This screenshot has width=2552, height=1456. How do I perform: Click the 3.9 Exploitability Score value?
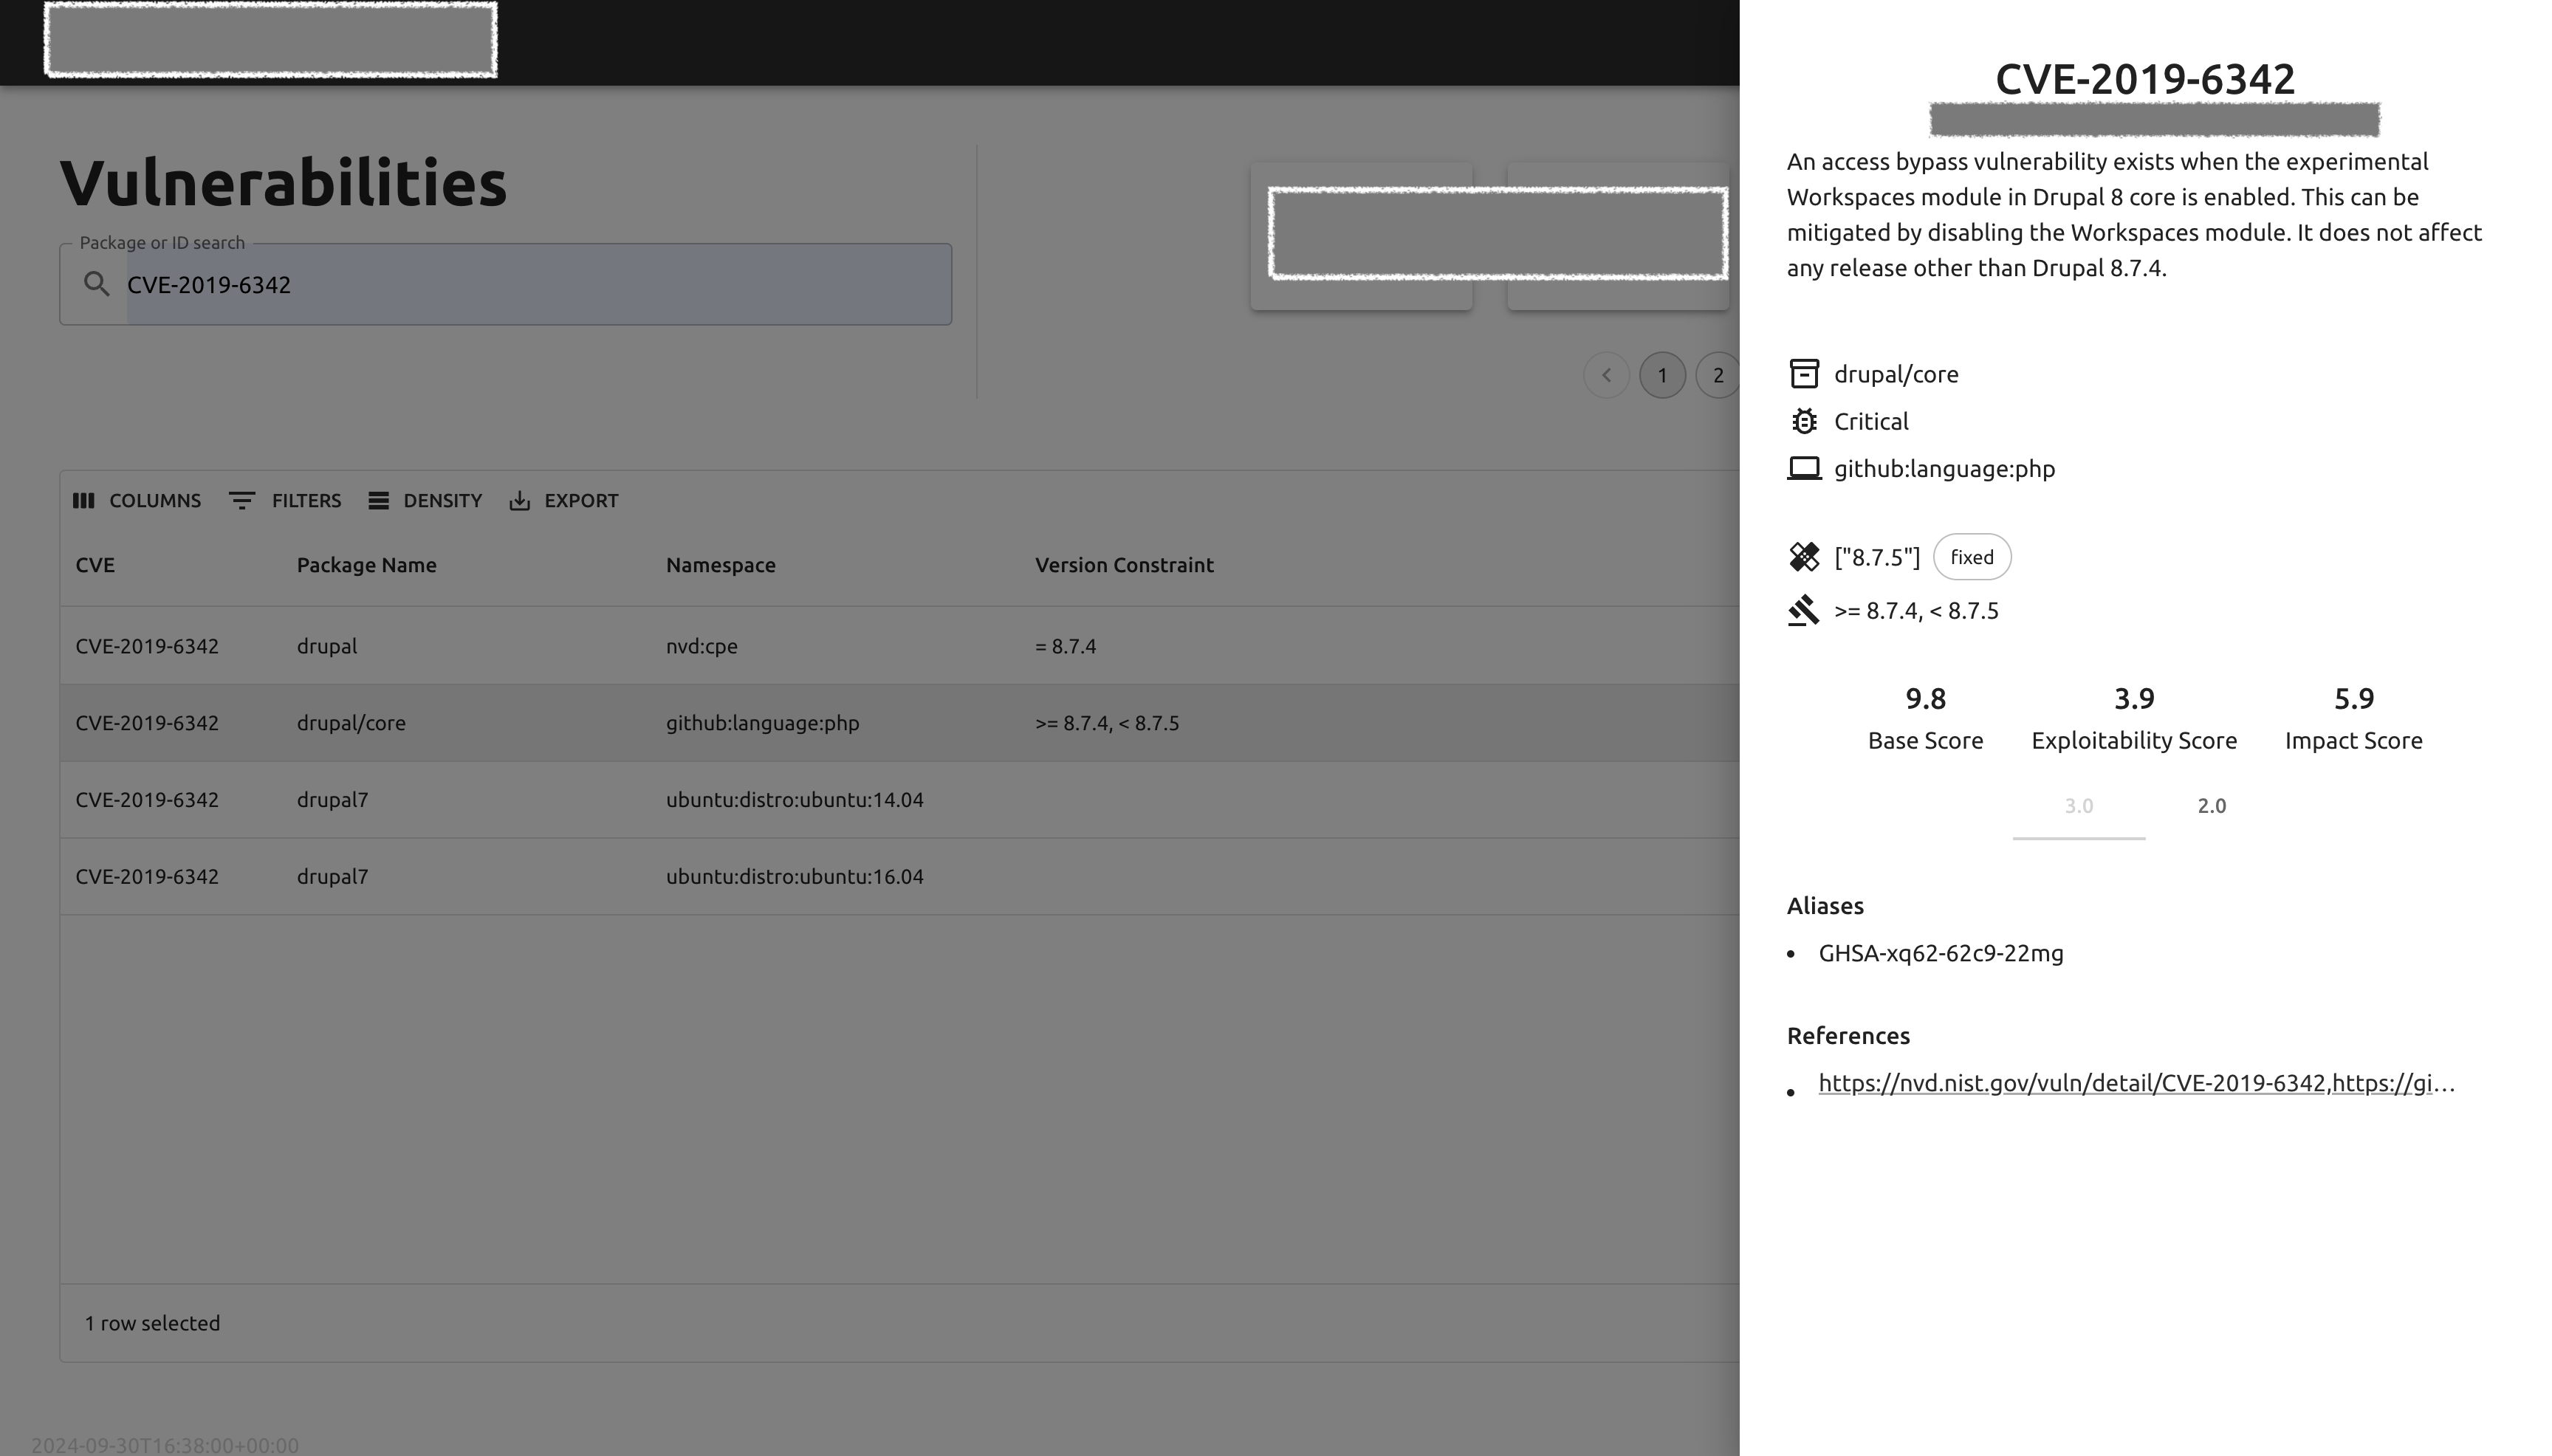(2134, 698)
